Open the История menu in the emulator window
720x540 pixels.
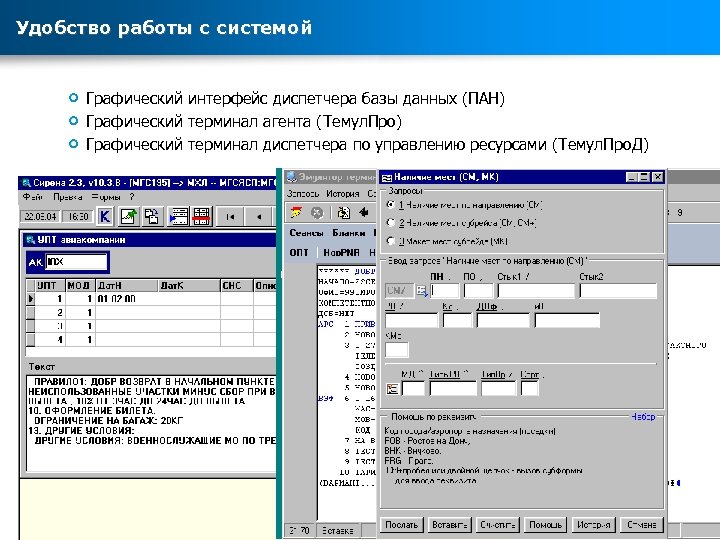point(343,194)
